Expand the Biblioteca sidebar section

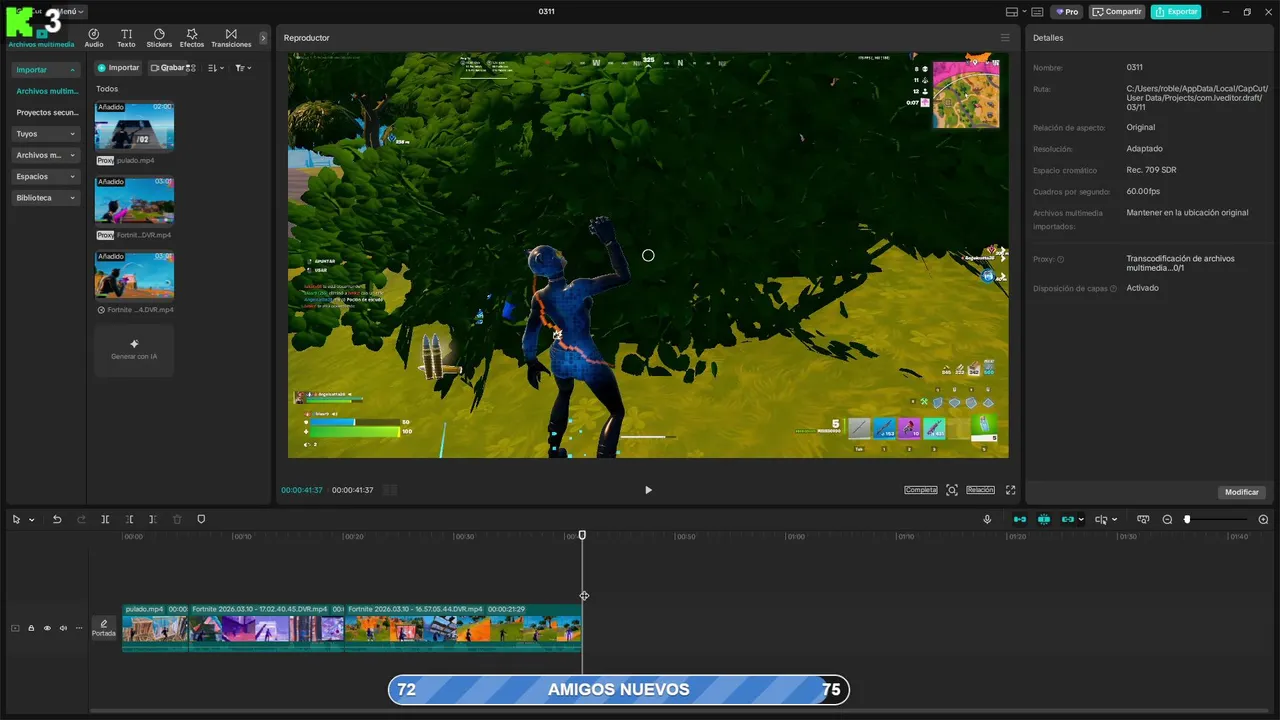[x=46, y=198]
